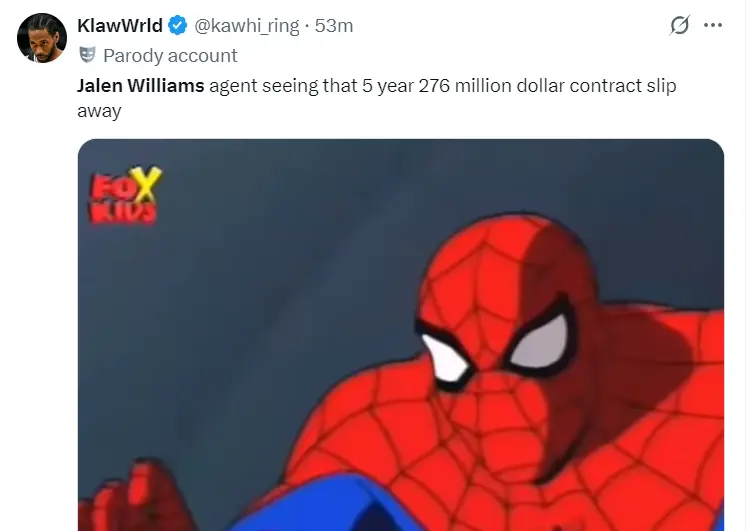Visit the @kawhi_ring handle
746x531 pixels.
click(x=246, y=26)
